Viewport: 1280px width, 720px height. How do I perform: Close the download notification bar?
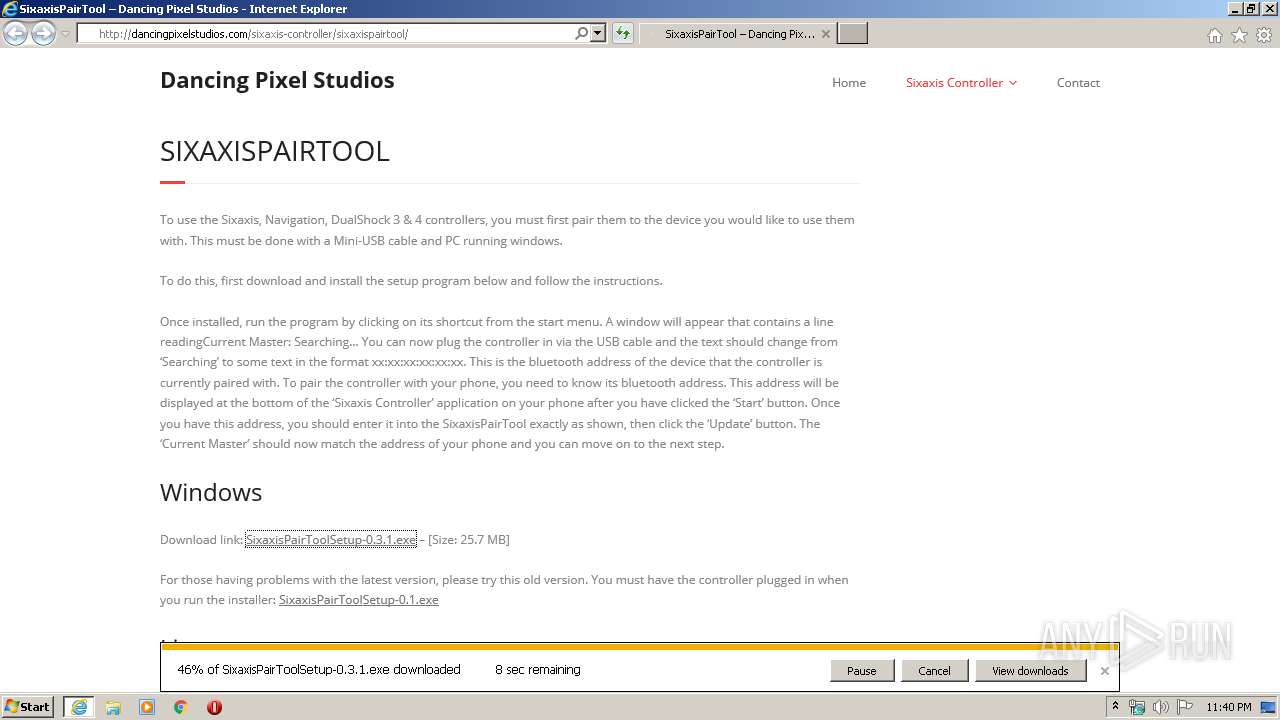(1104, 671)
